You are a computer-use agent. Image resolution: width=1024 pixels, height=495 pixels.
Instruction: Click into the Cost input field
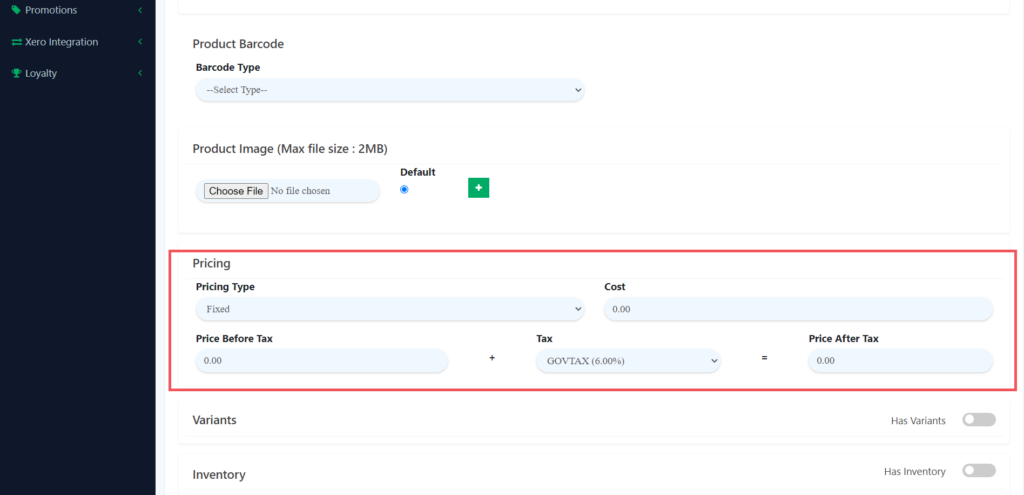coord(798,309)
